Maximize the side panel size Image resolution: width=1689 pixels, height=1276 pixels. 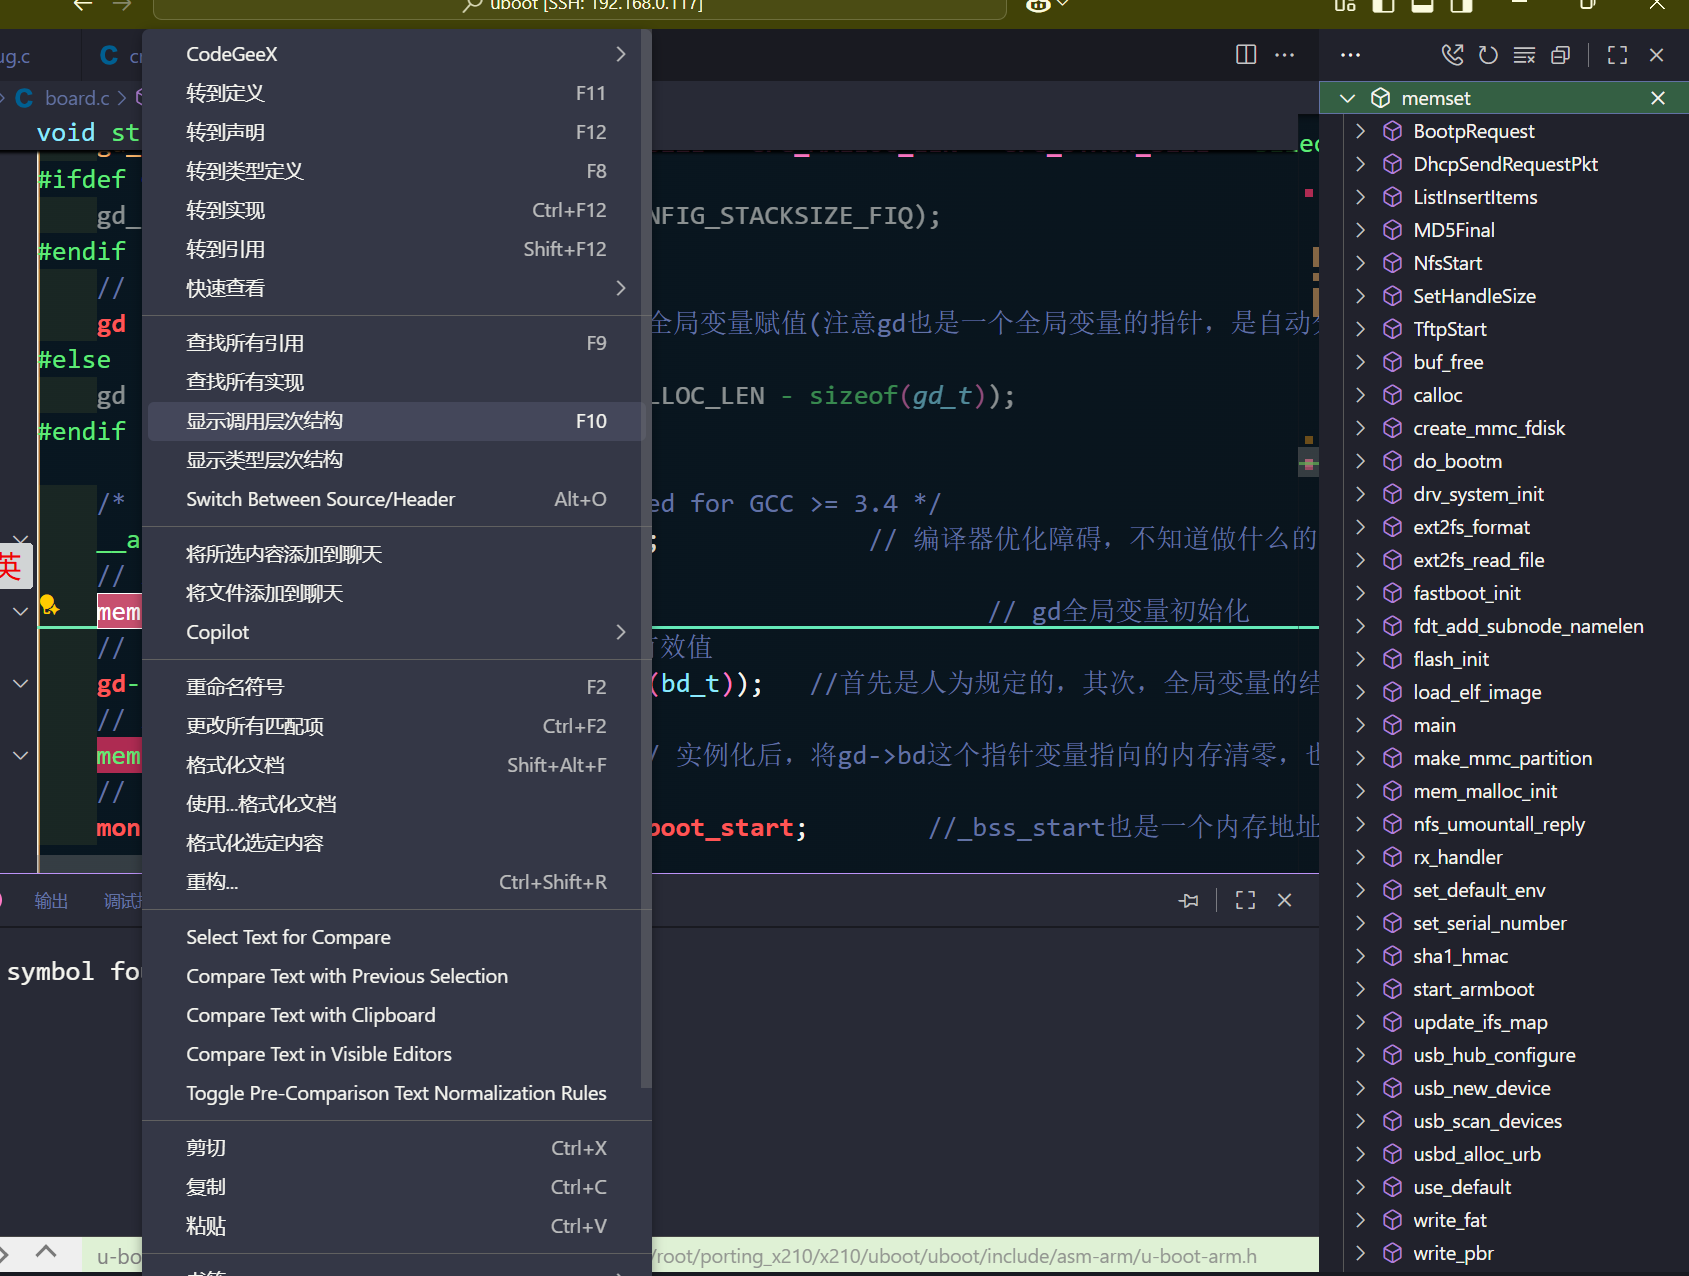tap(1617, 55)
